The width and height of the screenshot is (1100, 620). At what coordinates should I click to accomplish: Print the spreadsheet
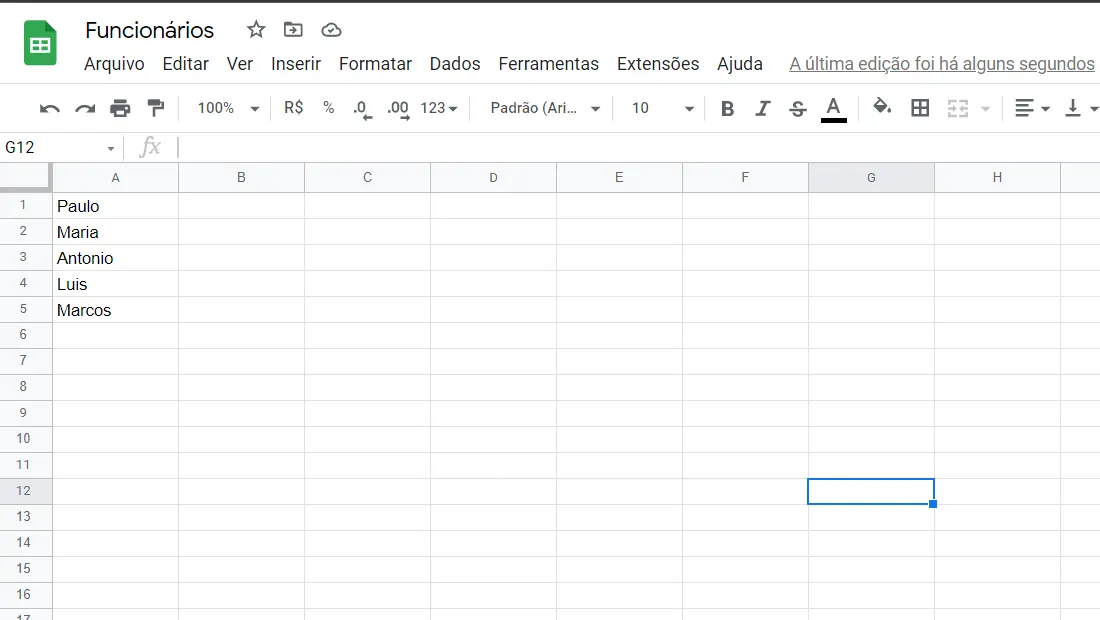click(x=120, y=108)
